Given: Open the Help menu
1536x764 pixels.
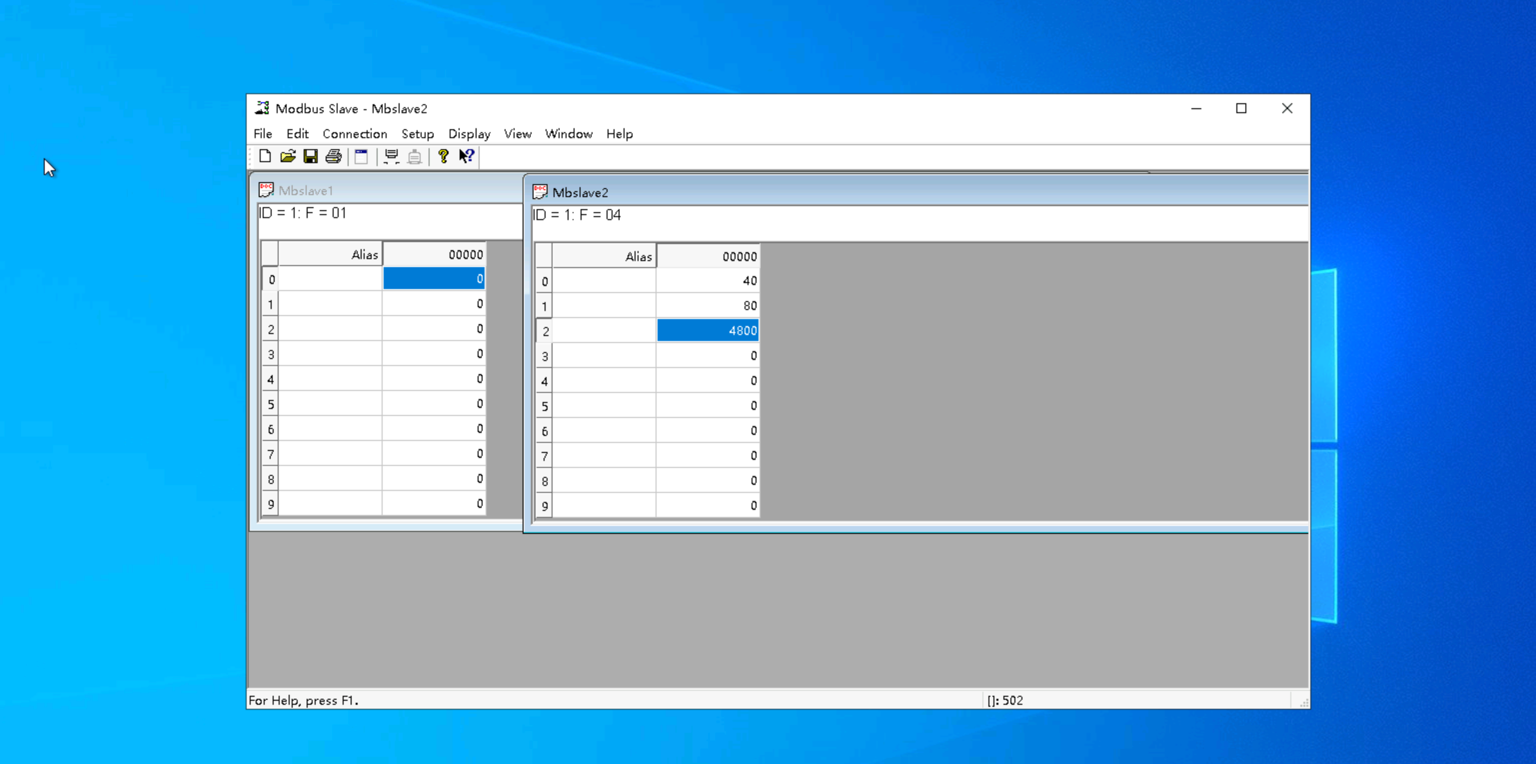Looking at the screenshot, I should [x=620, y=134].
